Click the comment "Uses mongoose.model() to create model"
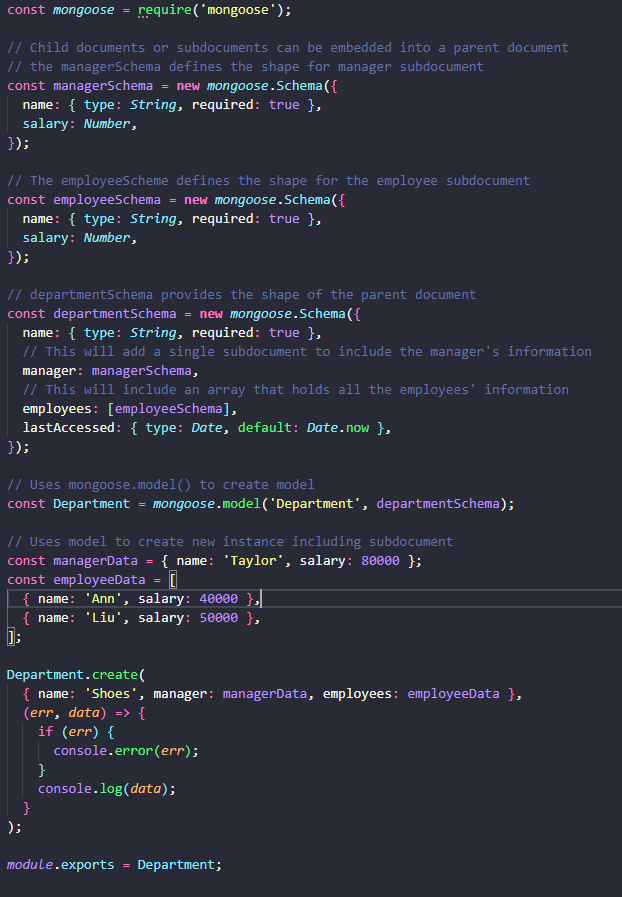Viewport: 622px width, 897px height. point(161,485)
